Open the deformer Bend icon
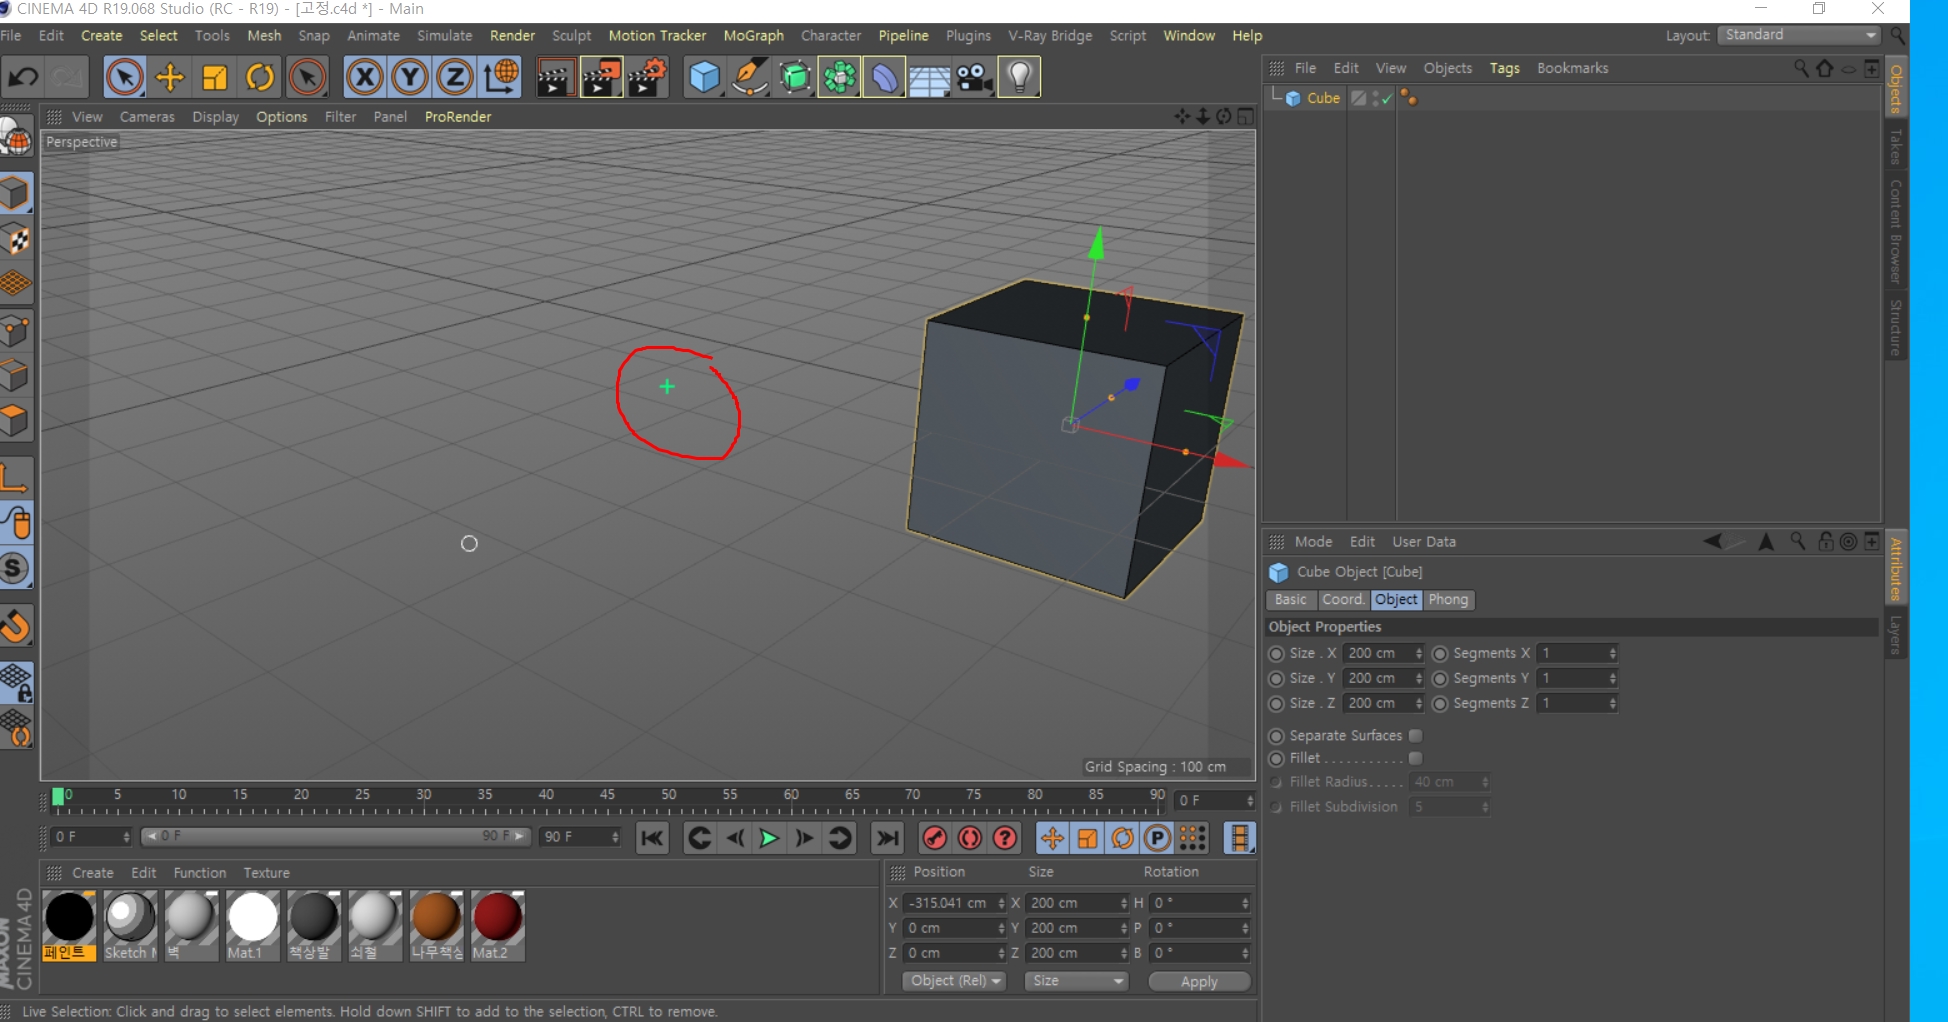This screenshot has height=1022, width=1948. (884, 78)
